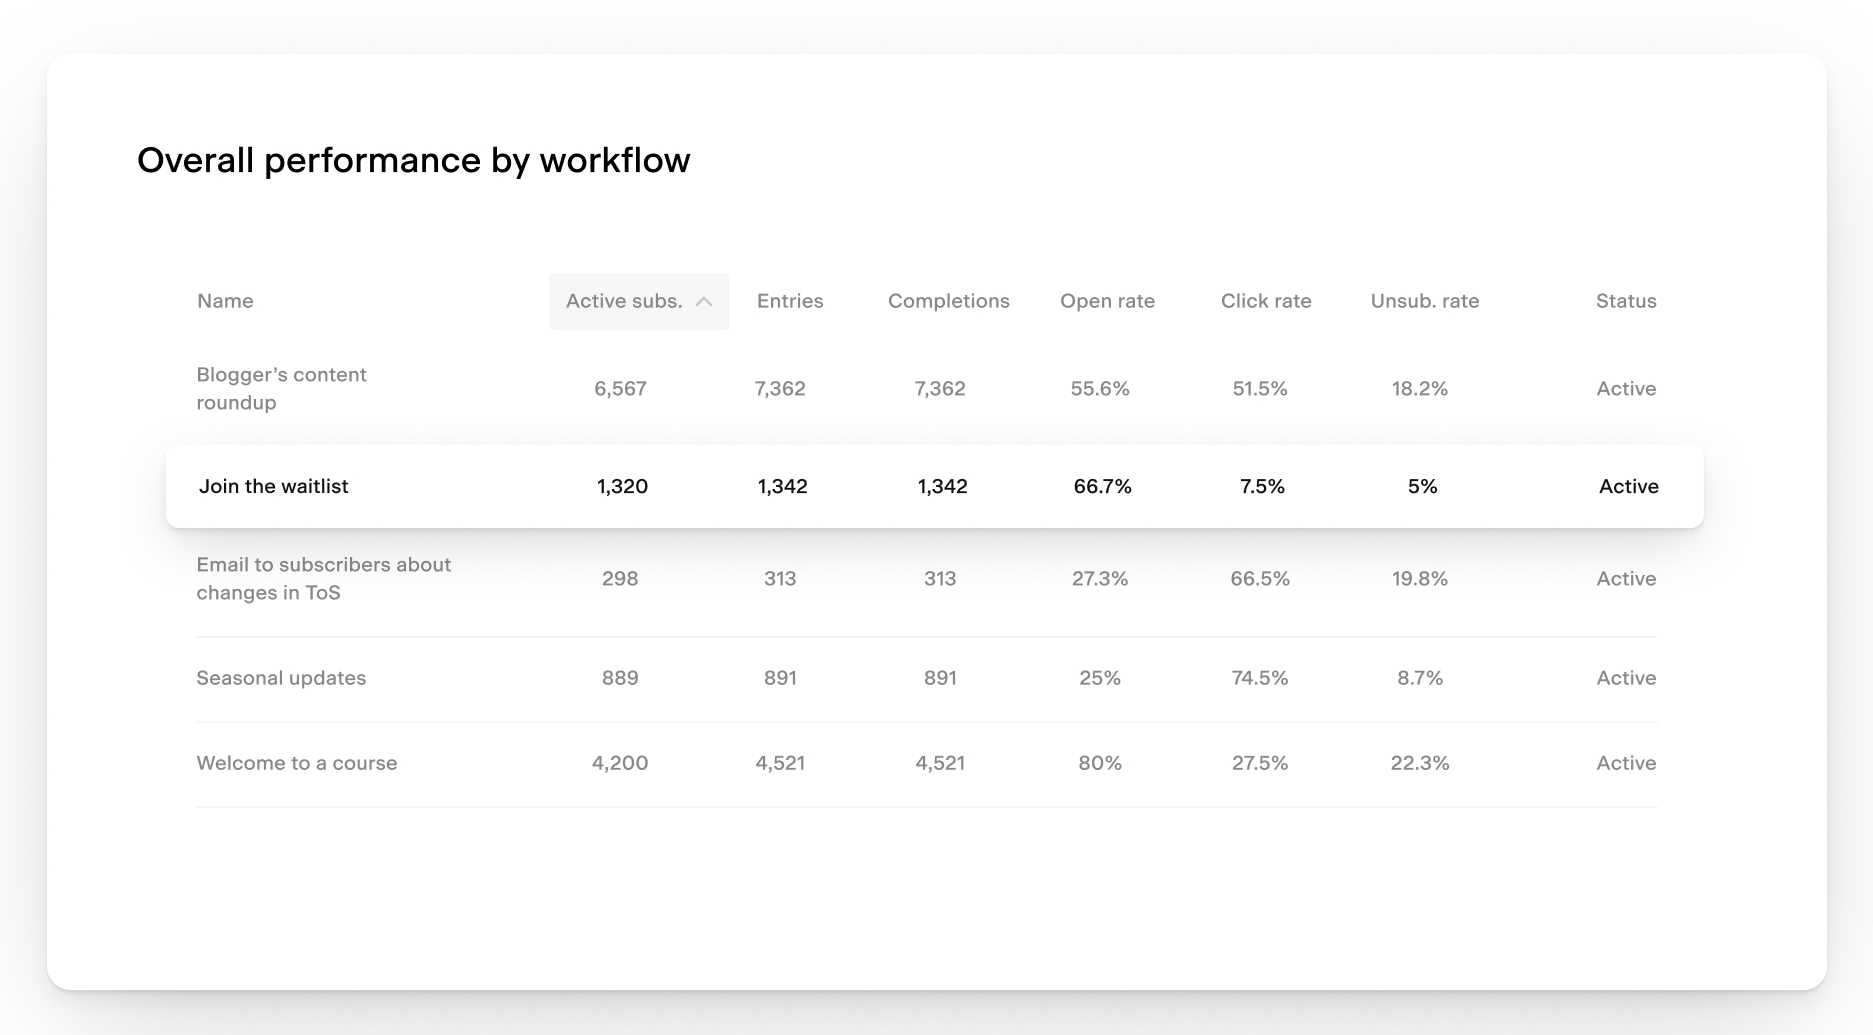1873x1035 pixels.
Task: Click the 66.7% open rate value
Action: point(1103,486)
